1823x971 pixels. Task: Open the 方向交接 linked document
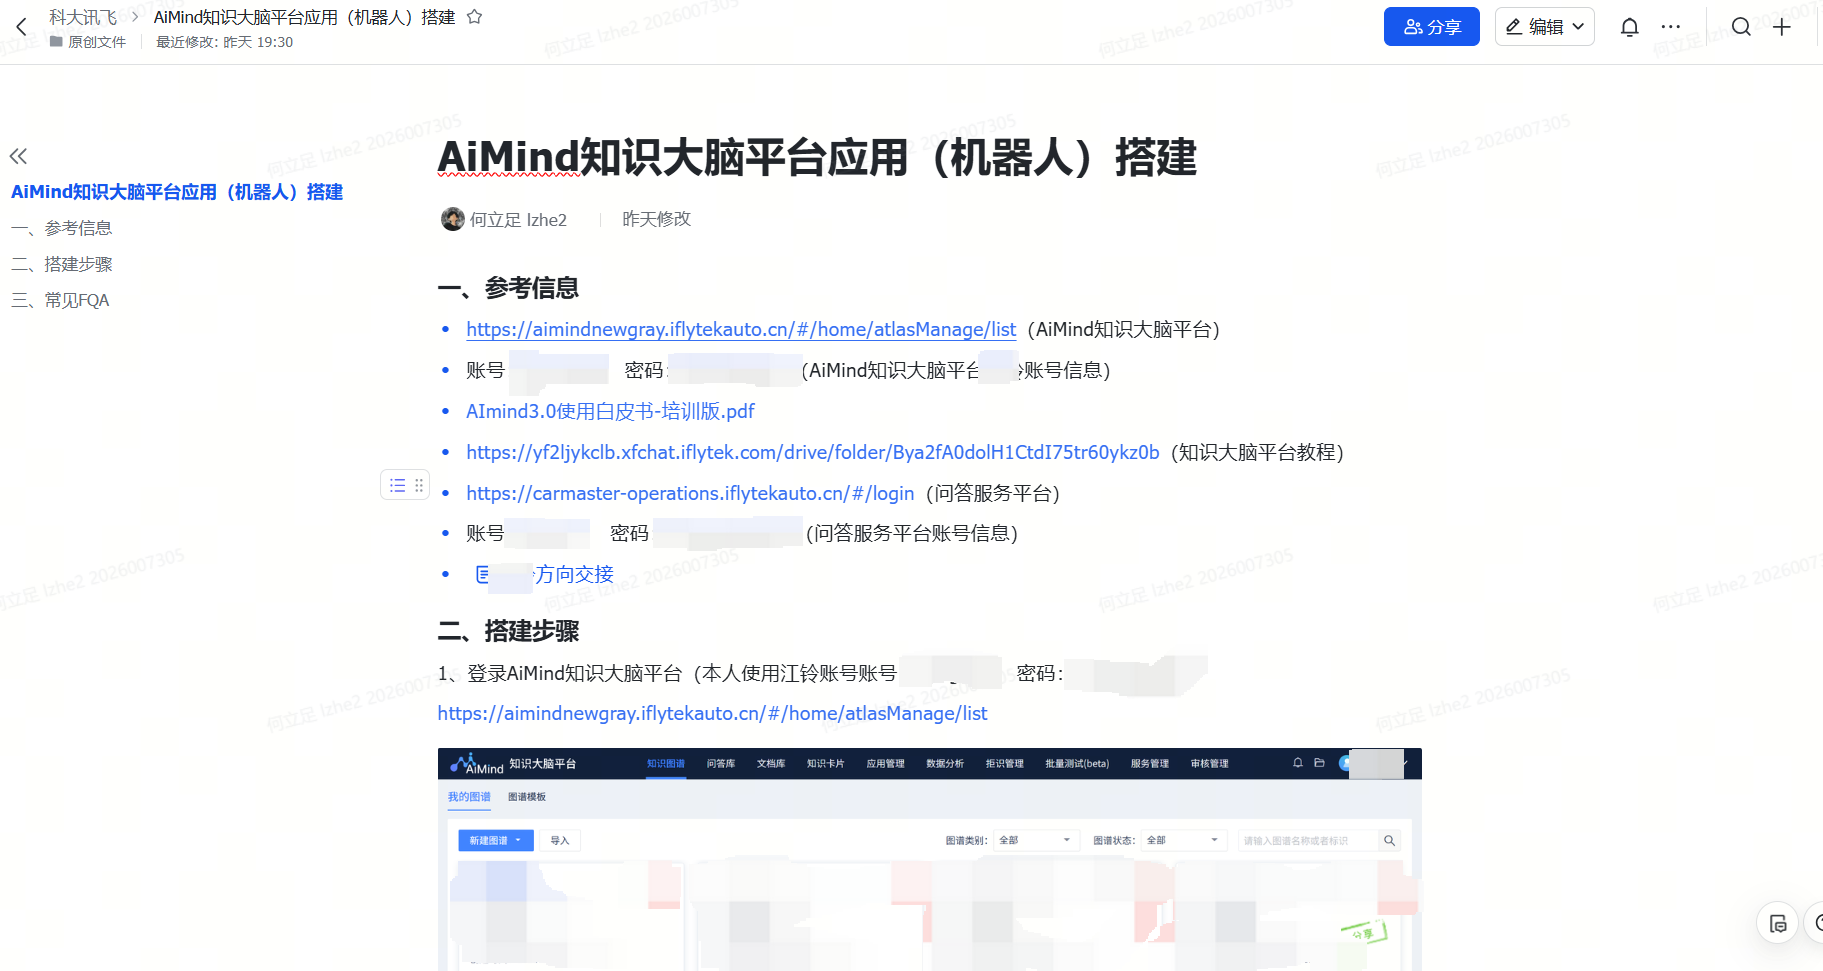pyautogui.click(x=573, y=574)
